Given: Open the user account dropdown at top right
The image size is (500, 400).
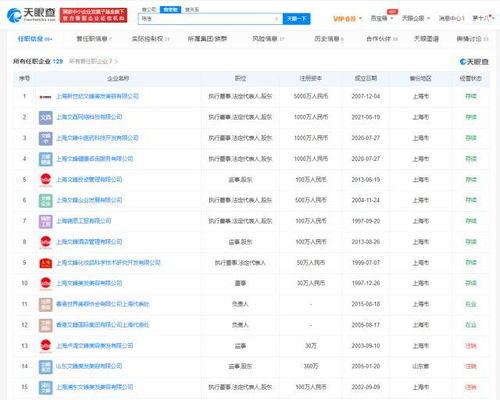Looking at the screenshot, I should (x=483, y=18).
